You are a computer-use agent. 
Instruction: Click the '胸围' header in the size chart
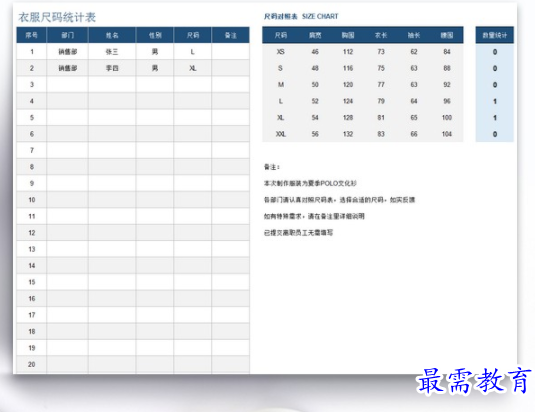point(348,35)
